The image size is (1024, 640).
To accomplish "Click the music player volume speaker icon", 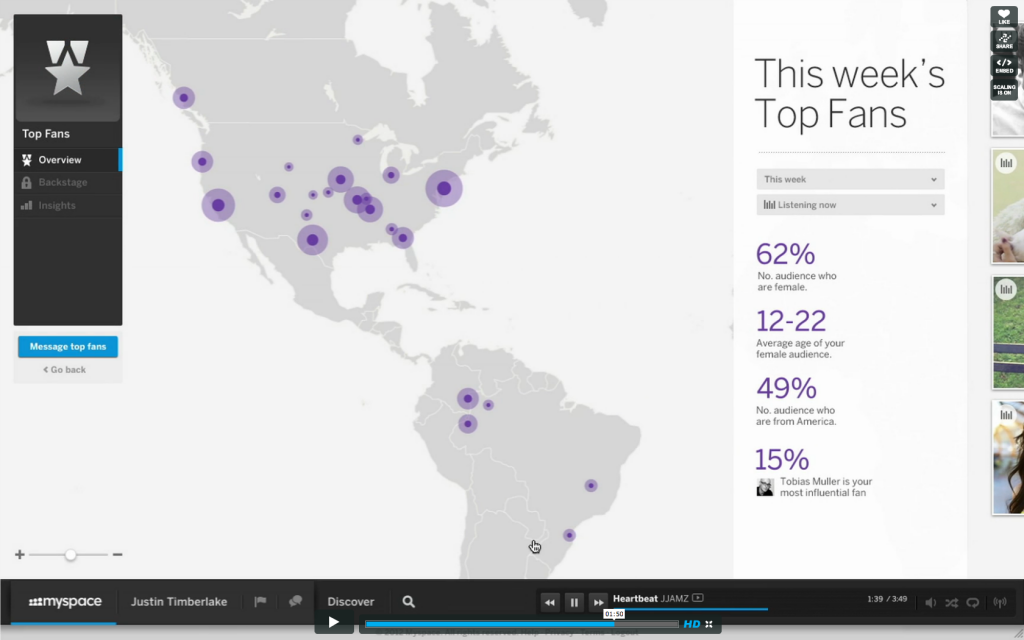I will click(931, 603).
